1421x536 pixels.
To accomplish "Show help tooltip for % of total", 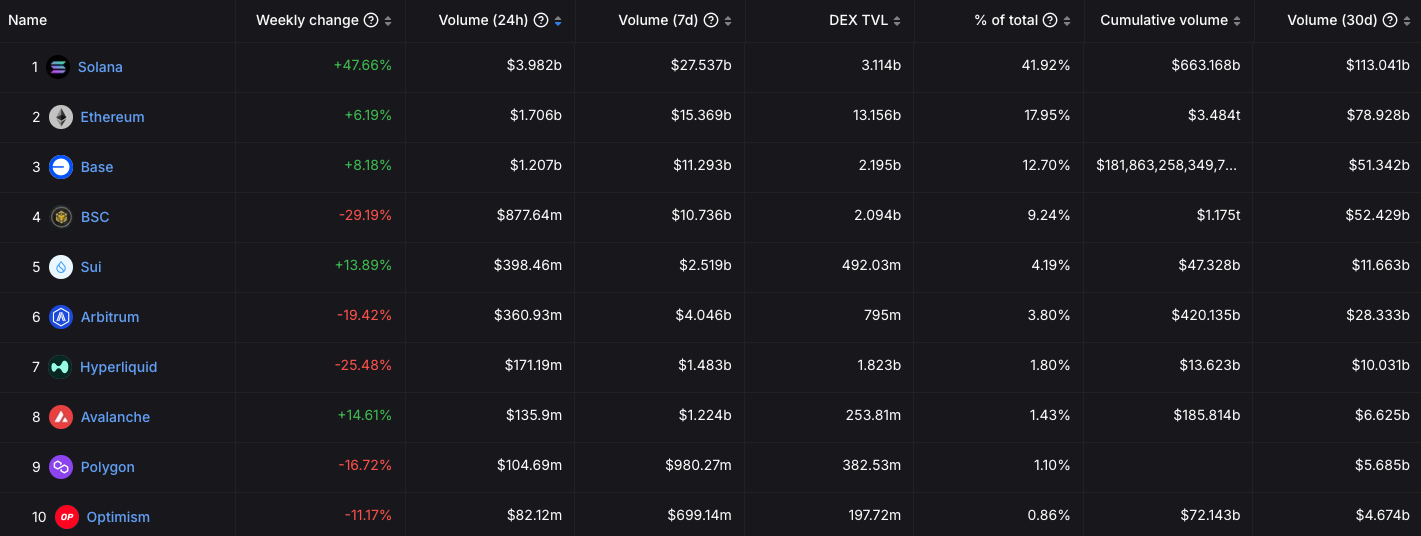I will (x=1050, y=21).
